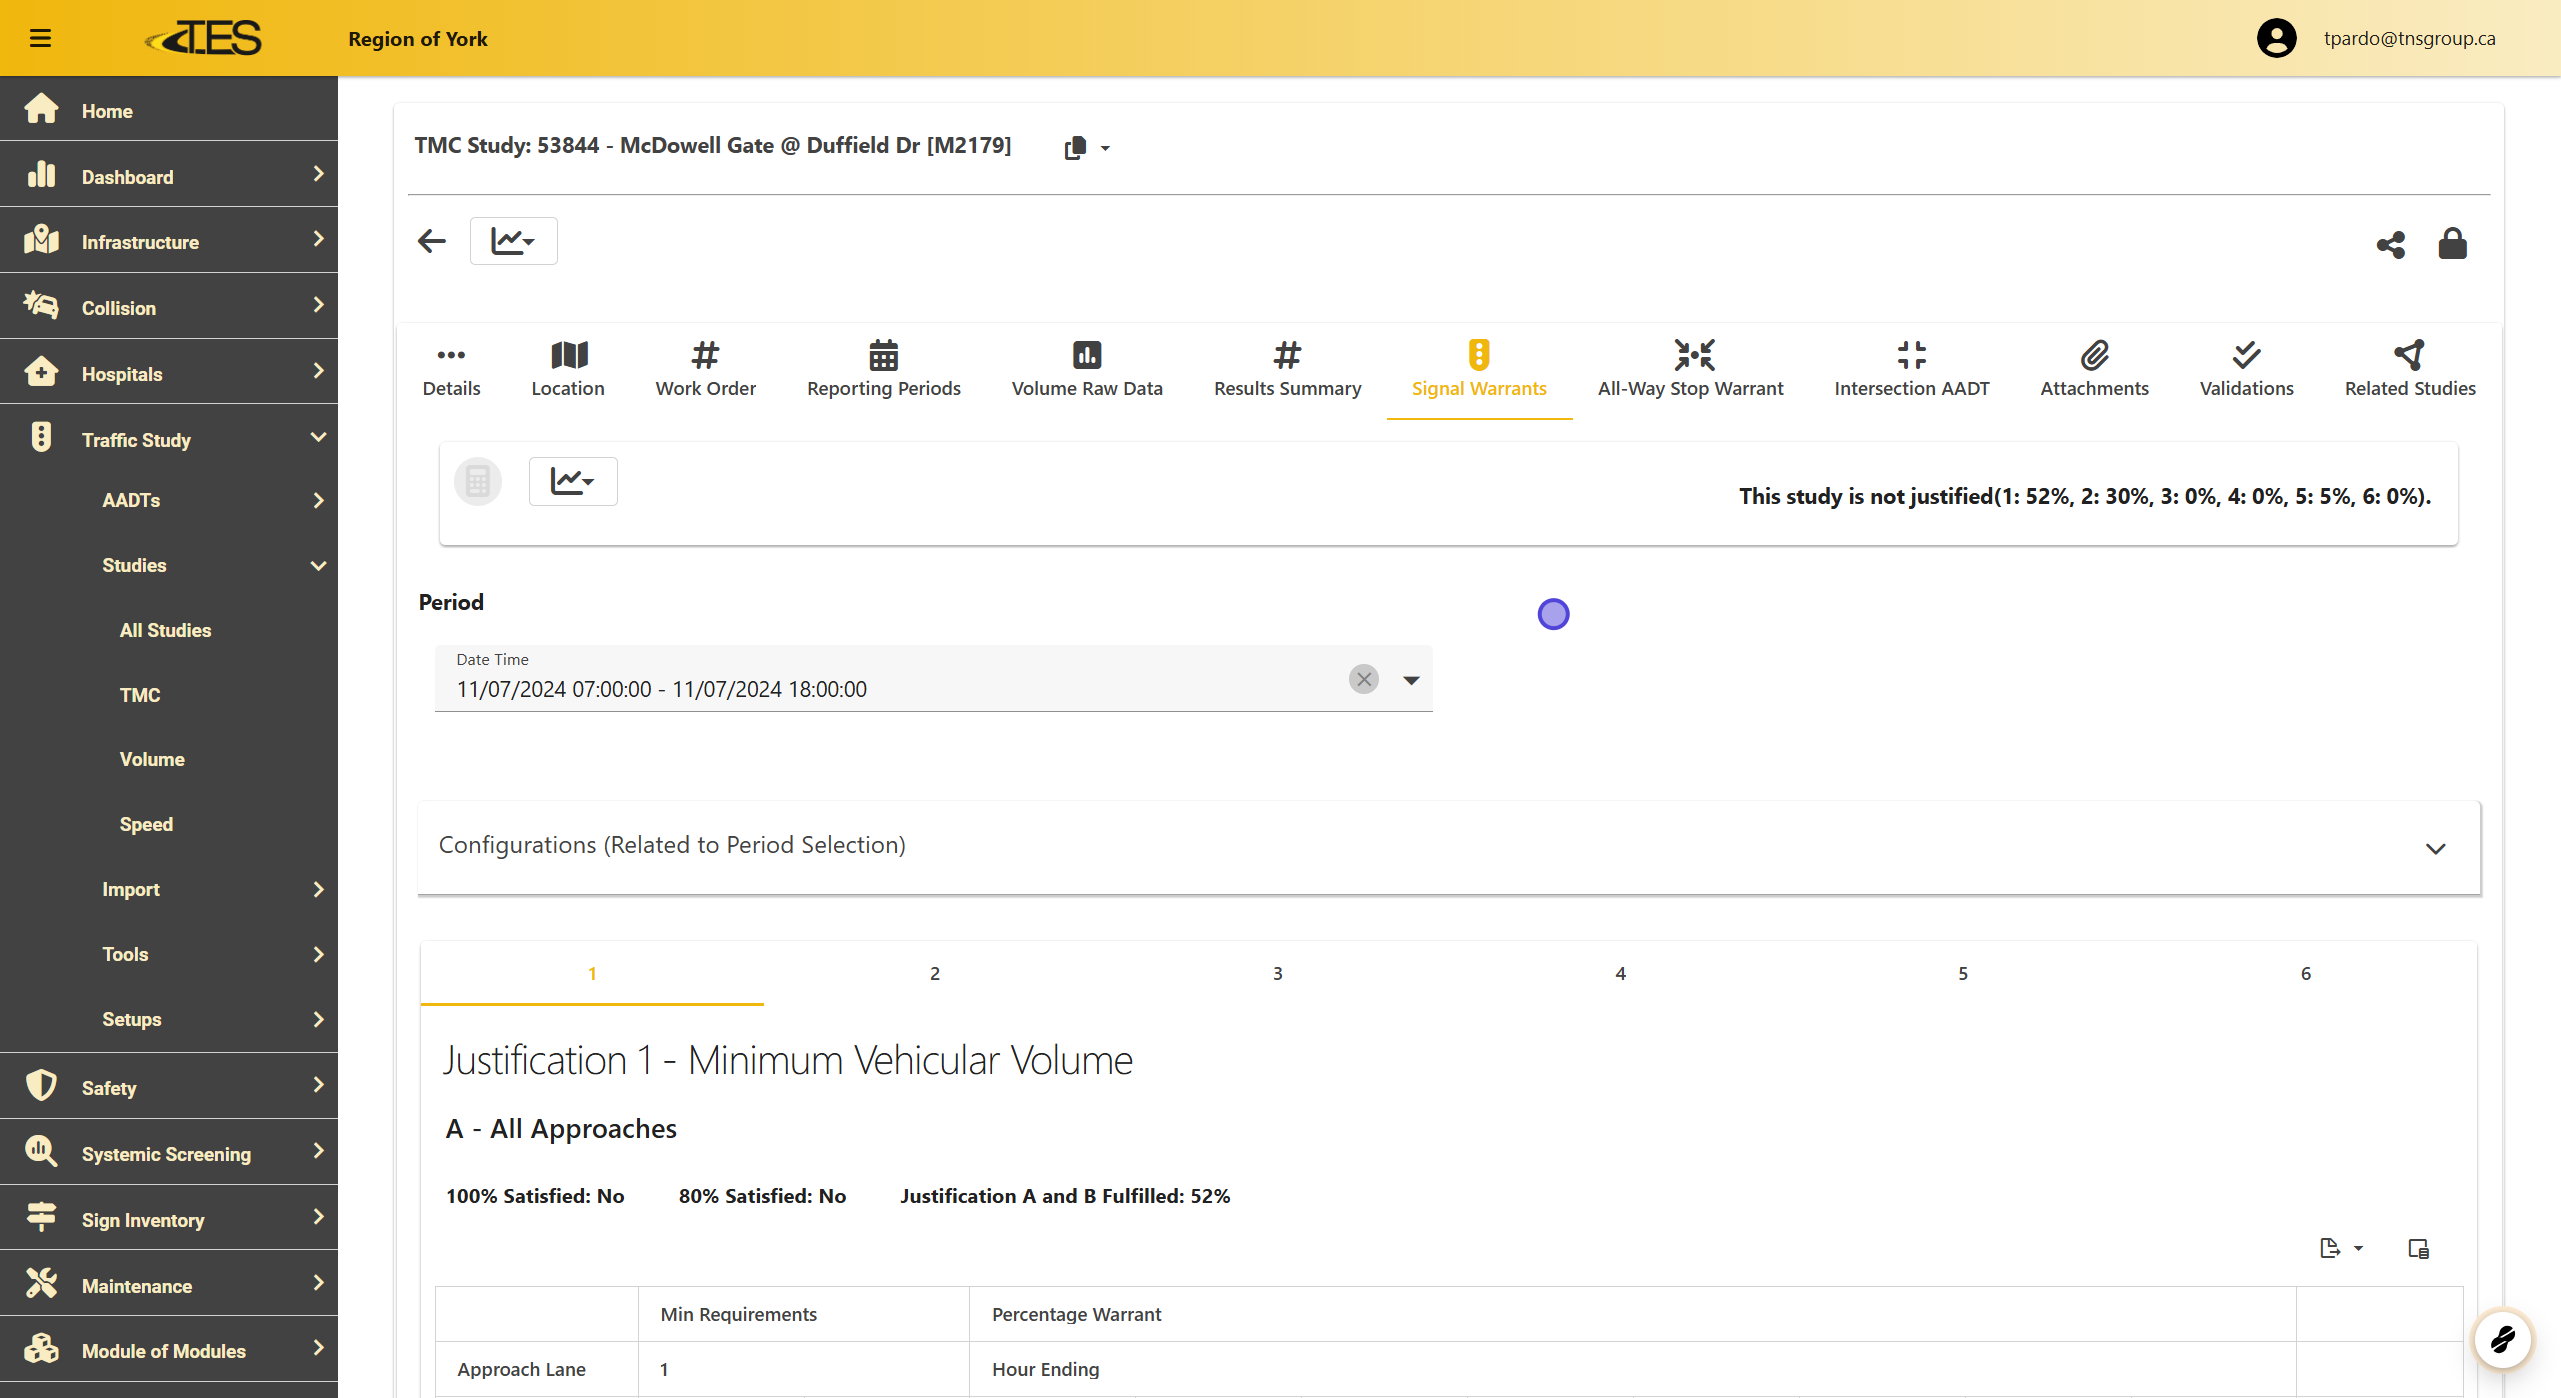This screenshot has width=2561, height=1398.
Task: Click the floating edit pen button
Action: (x=2502, y=1338)
